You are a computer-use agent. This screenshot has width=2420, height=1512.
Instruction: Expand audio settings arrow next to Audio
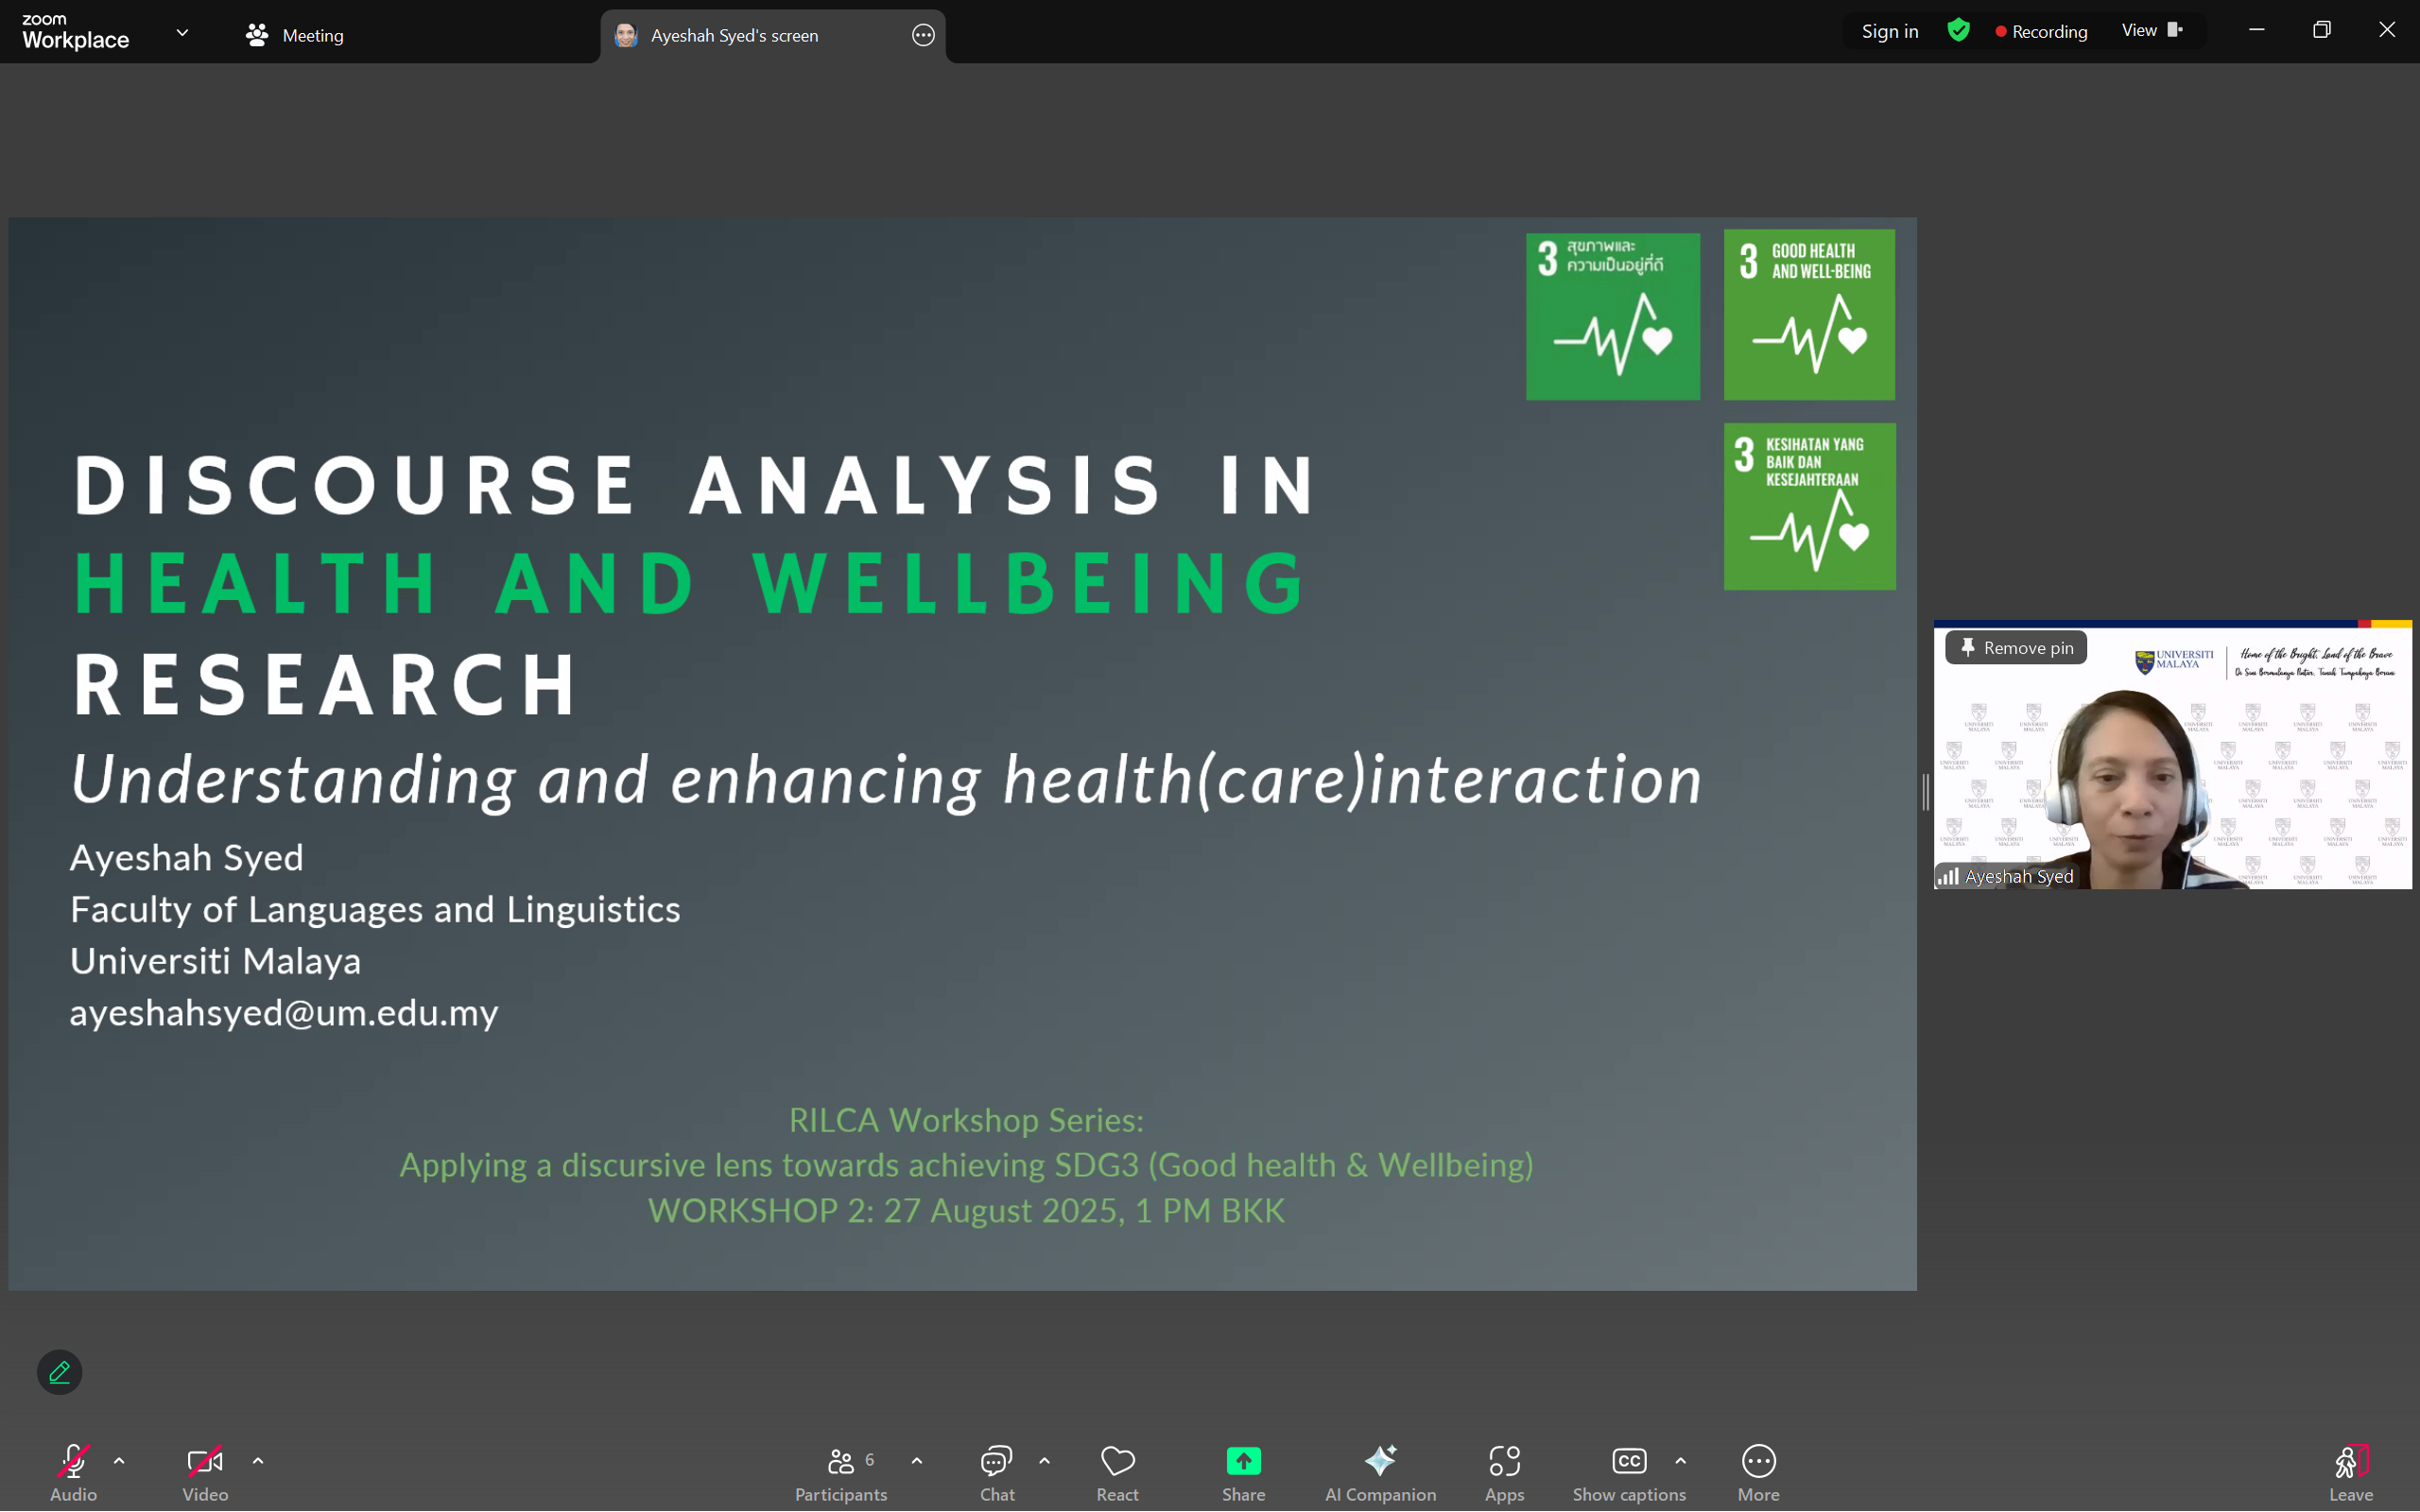click(x=119, y=1461)
